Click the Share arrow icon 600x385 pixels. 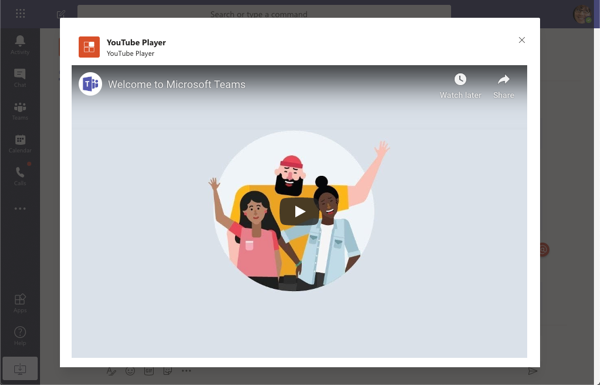tap(504, 79)
